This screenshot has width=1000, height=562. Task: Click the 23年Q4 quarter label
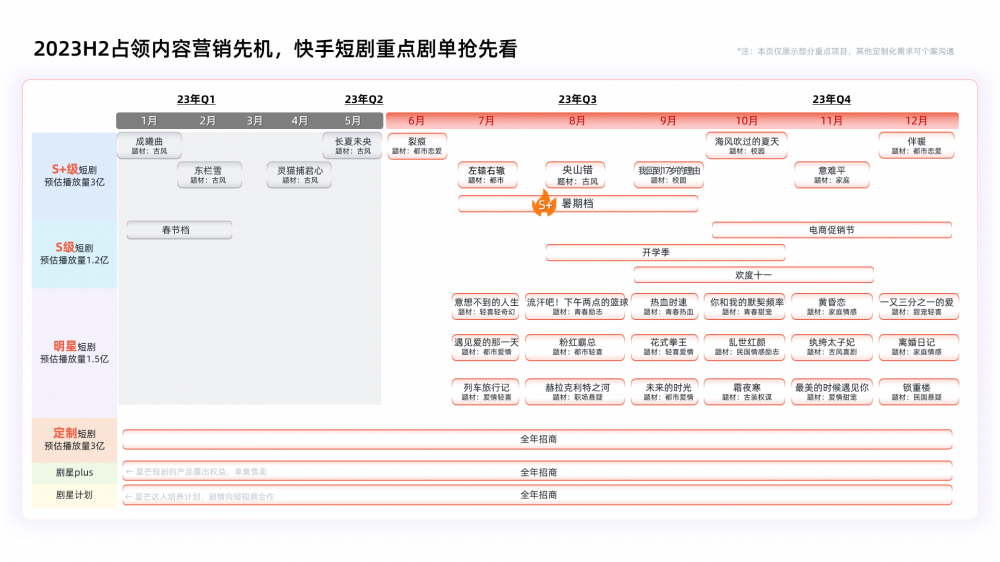pos(831,99)
